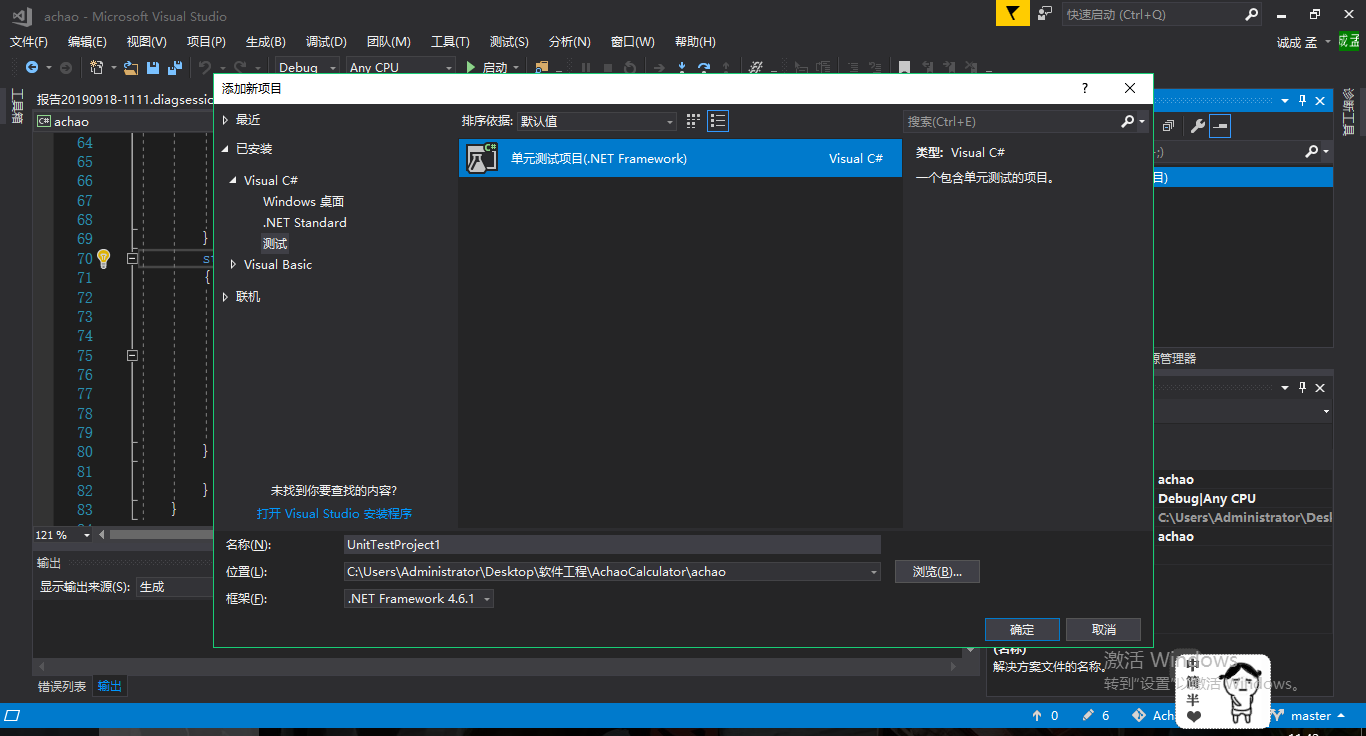The image size is (1366, 736).
Task: Switch to the 错误列表 tab
Action: (x=62, y=686)
